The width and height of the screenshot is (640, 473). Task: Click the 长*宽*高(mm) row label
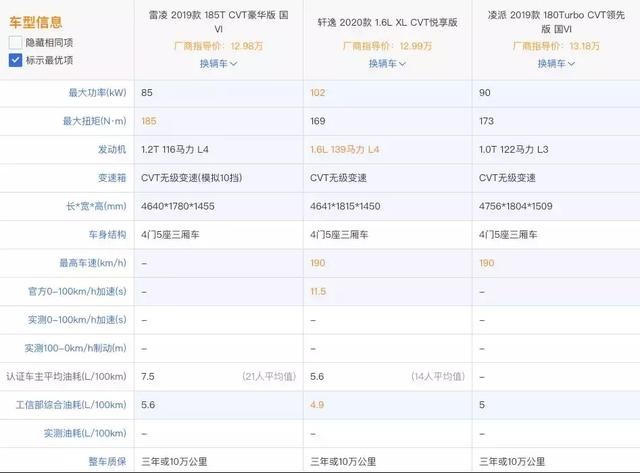96,206
